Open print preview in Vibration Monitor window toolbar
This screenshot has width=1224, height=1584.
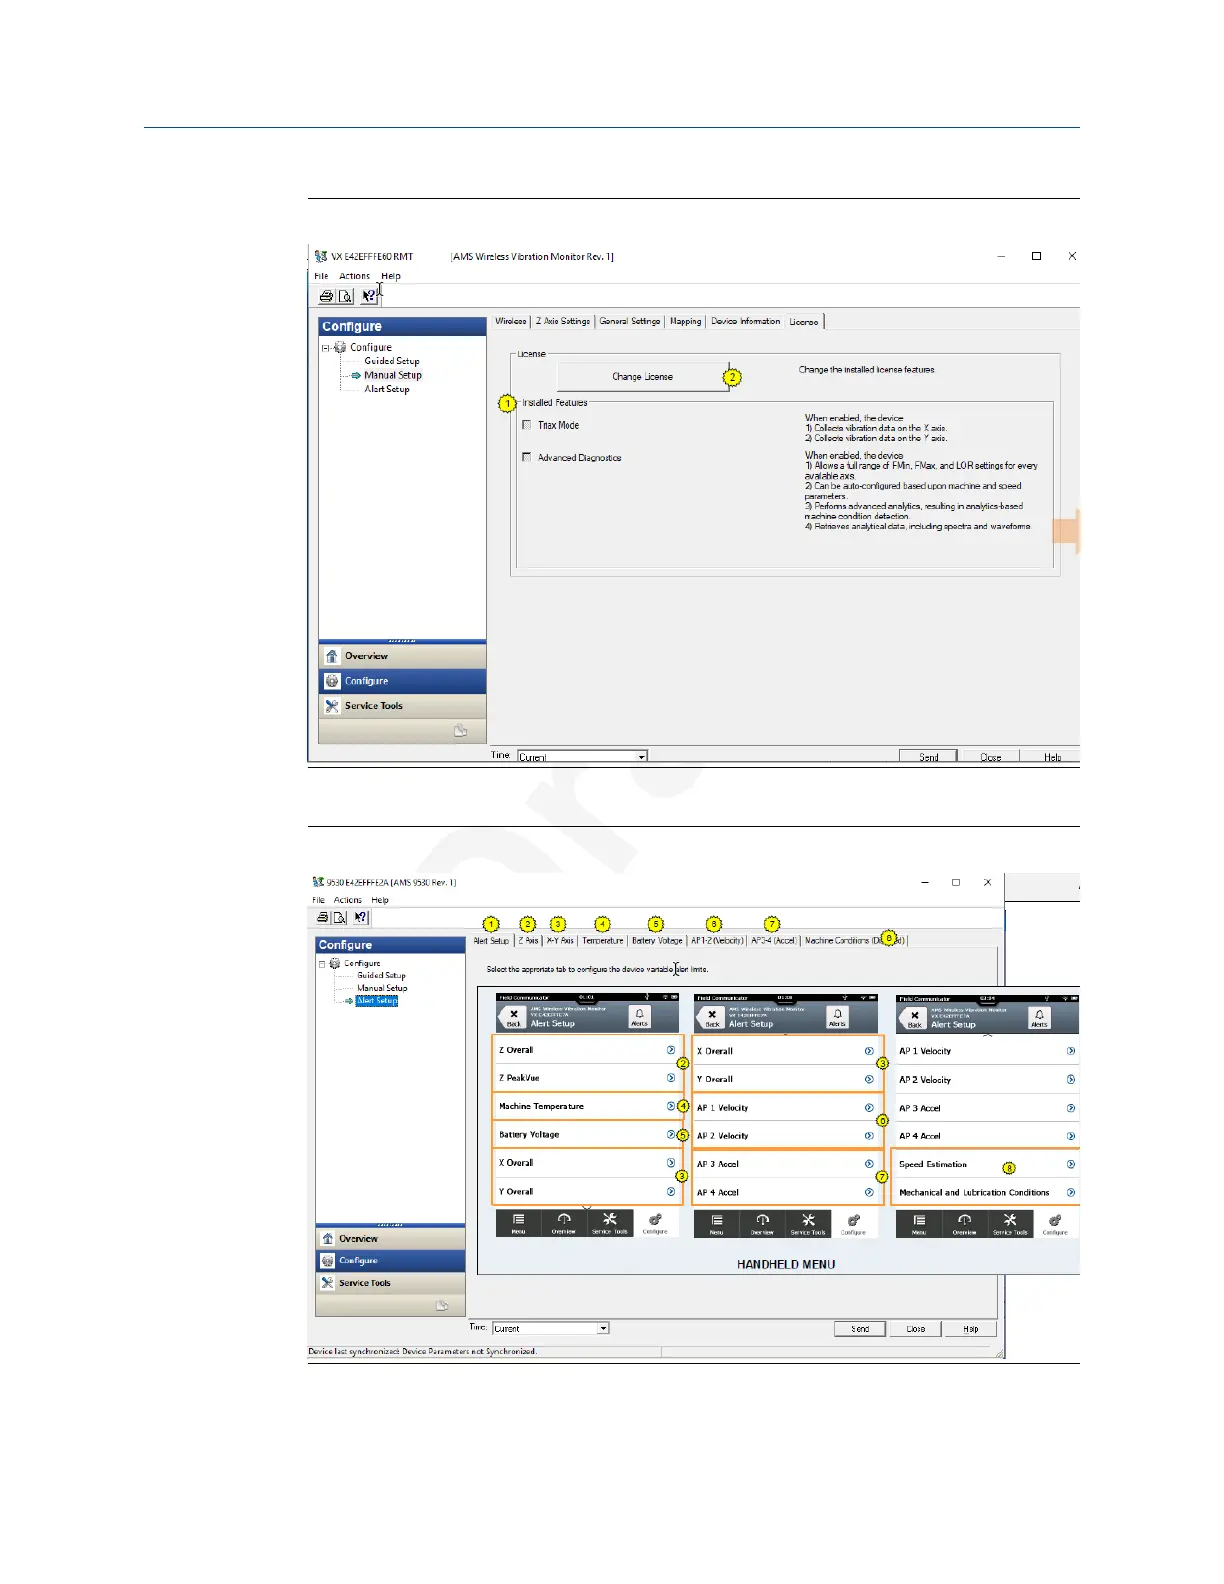tap(345, 296)
